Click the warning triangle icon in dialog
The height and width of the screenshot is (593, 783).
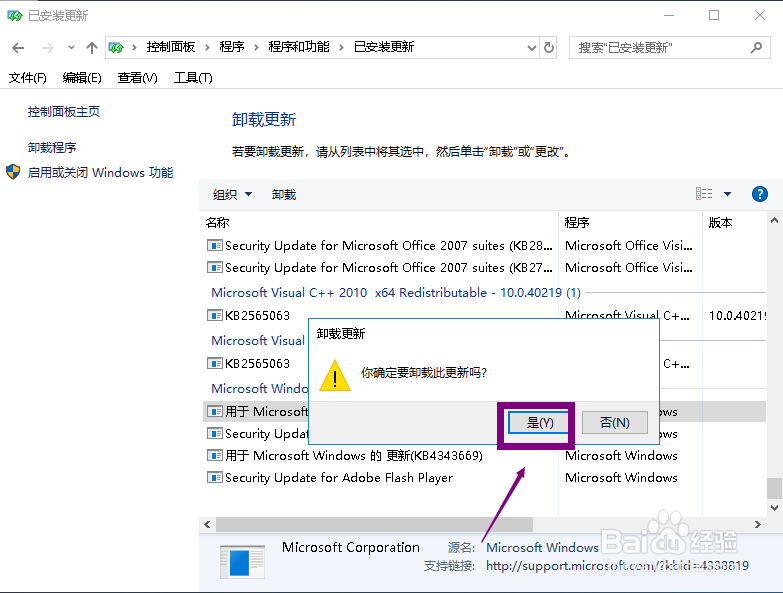(x=335, y=375)
